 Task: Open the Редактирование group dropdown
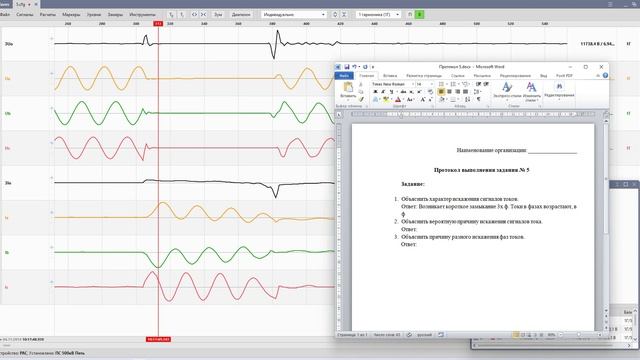coord(559,91)
